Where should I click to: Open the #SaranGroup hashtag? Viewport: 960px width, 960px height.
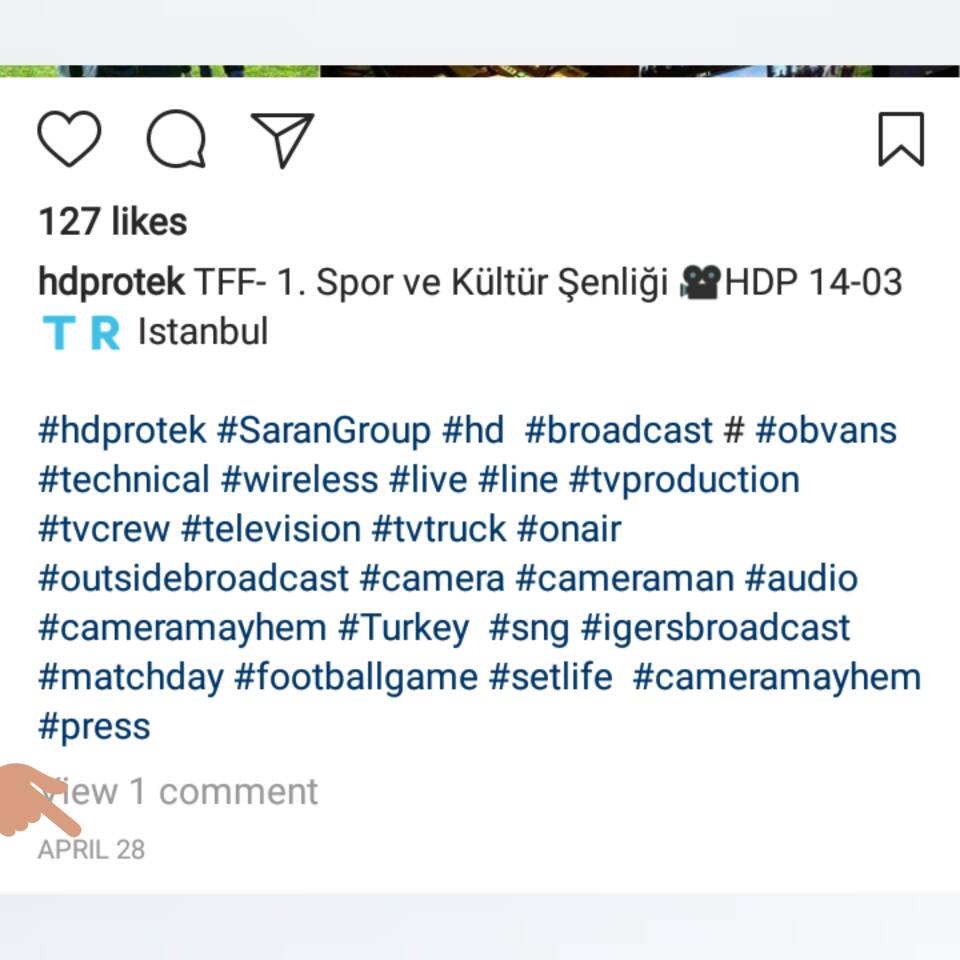324,430
